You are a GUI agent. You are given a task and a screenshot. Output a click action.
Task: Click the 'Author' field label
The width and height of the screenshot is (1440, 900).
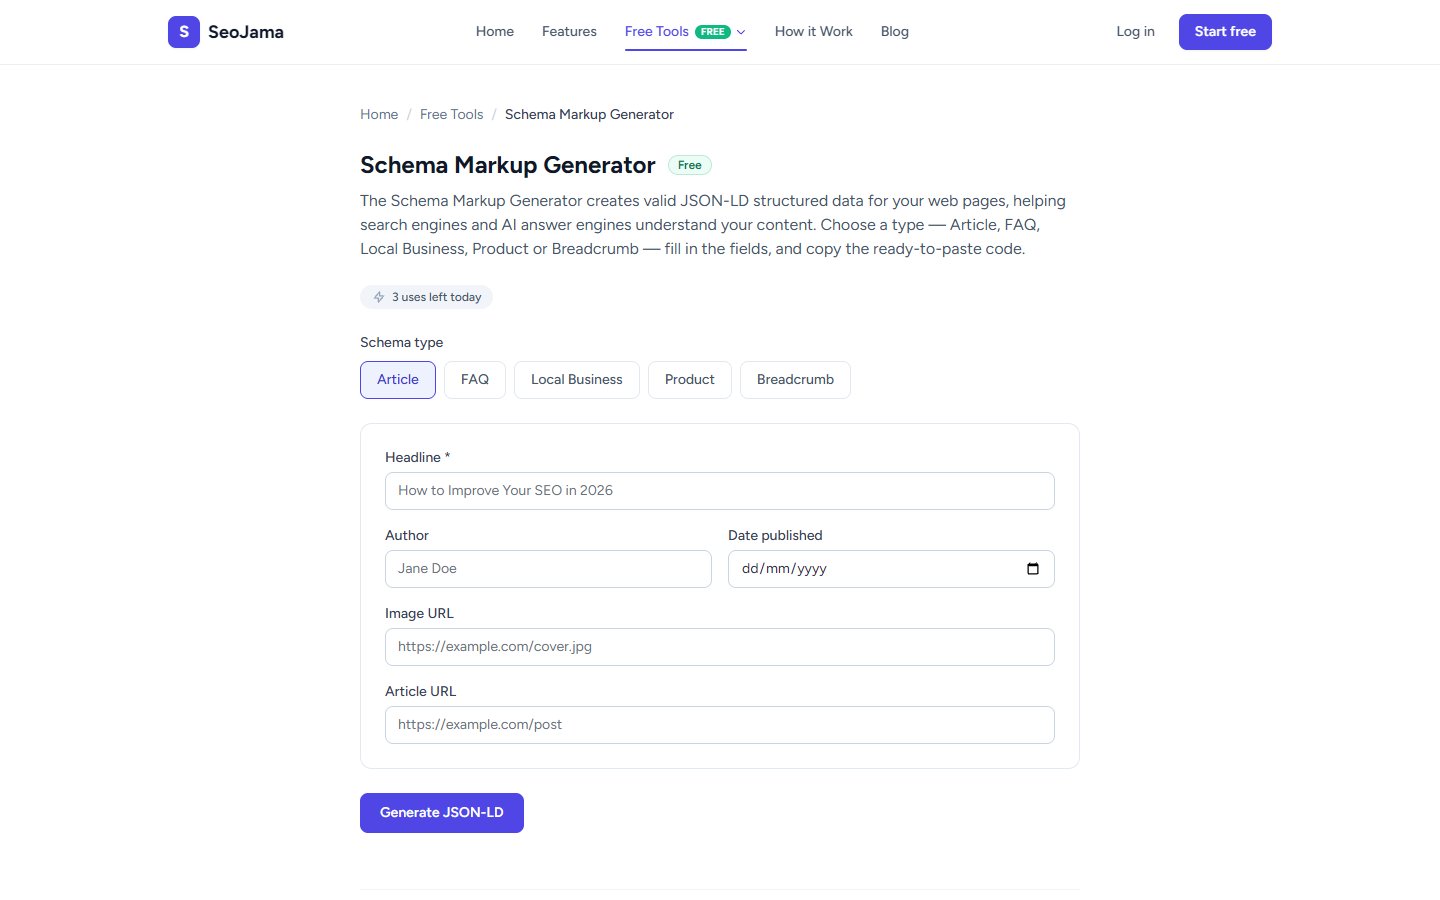coord(407,535)
